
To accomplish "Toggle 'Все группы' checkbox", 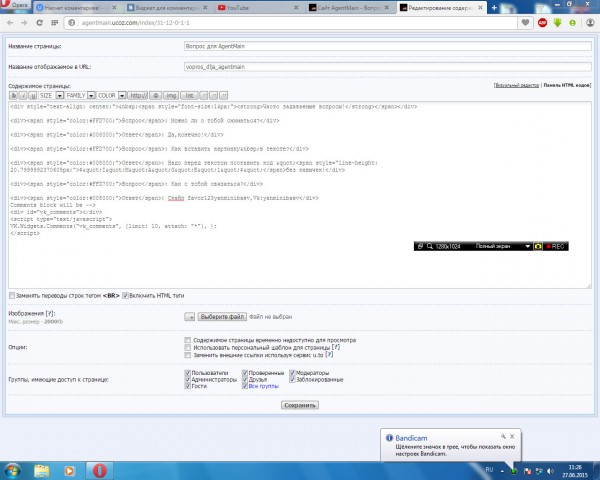I will [x=245, y=386].
